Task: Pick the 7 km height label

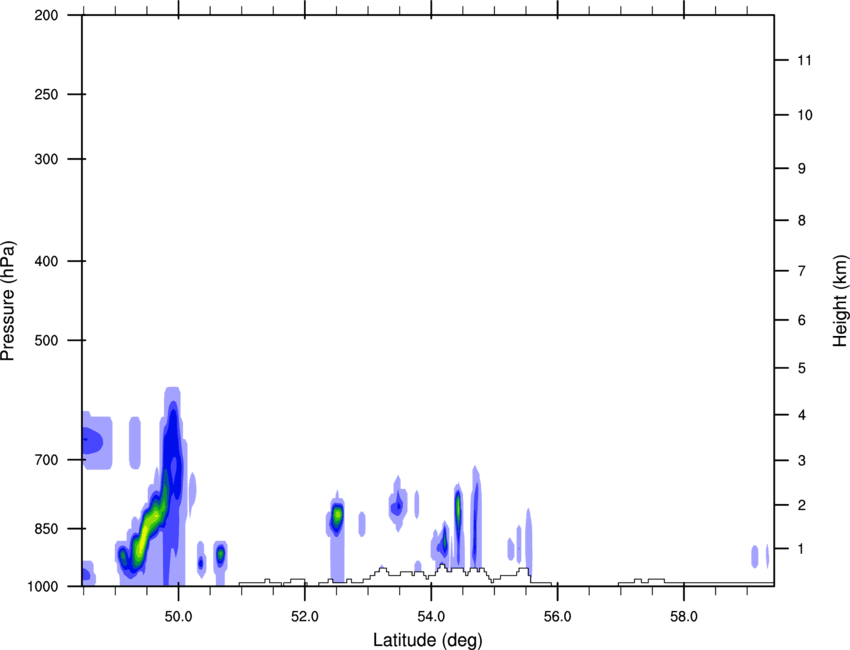Action: tap(802, 271)
